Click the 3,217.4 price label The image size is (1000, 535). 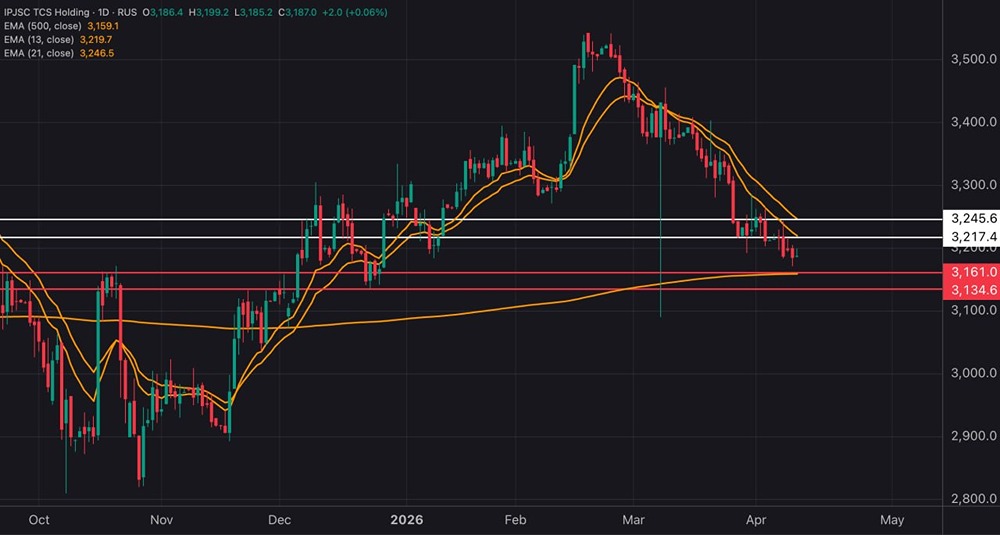click(973, 237)
